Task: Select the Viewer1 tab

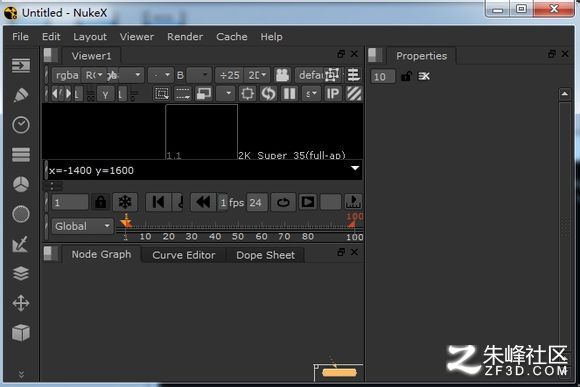Action: 91,56
